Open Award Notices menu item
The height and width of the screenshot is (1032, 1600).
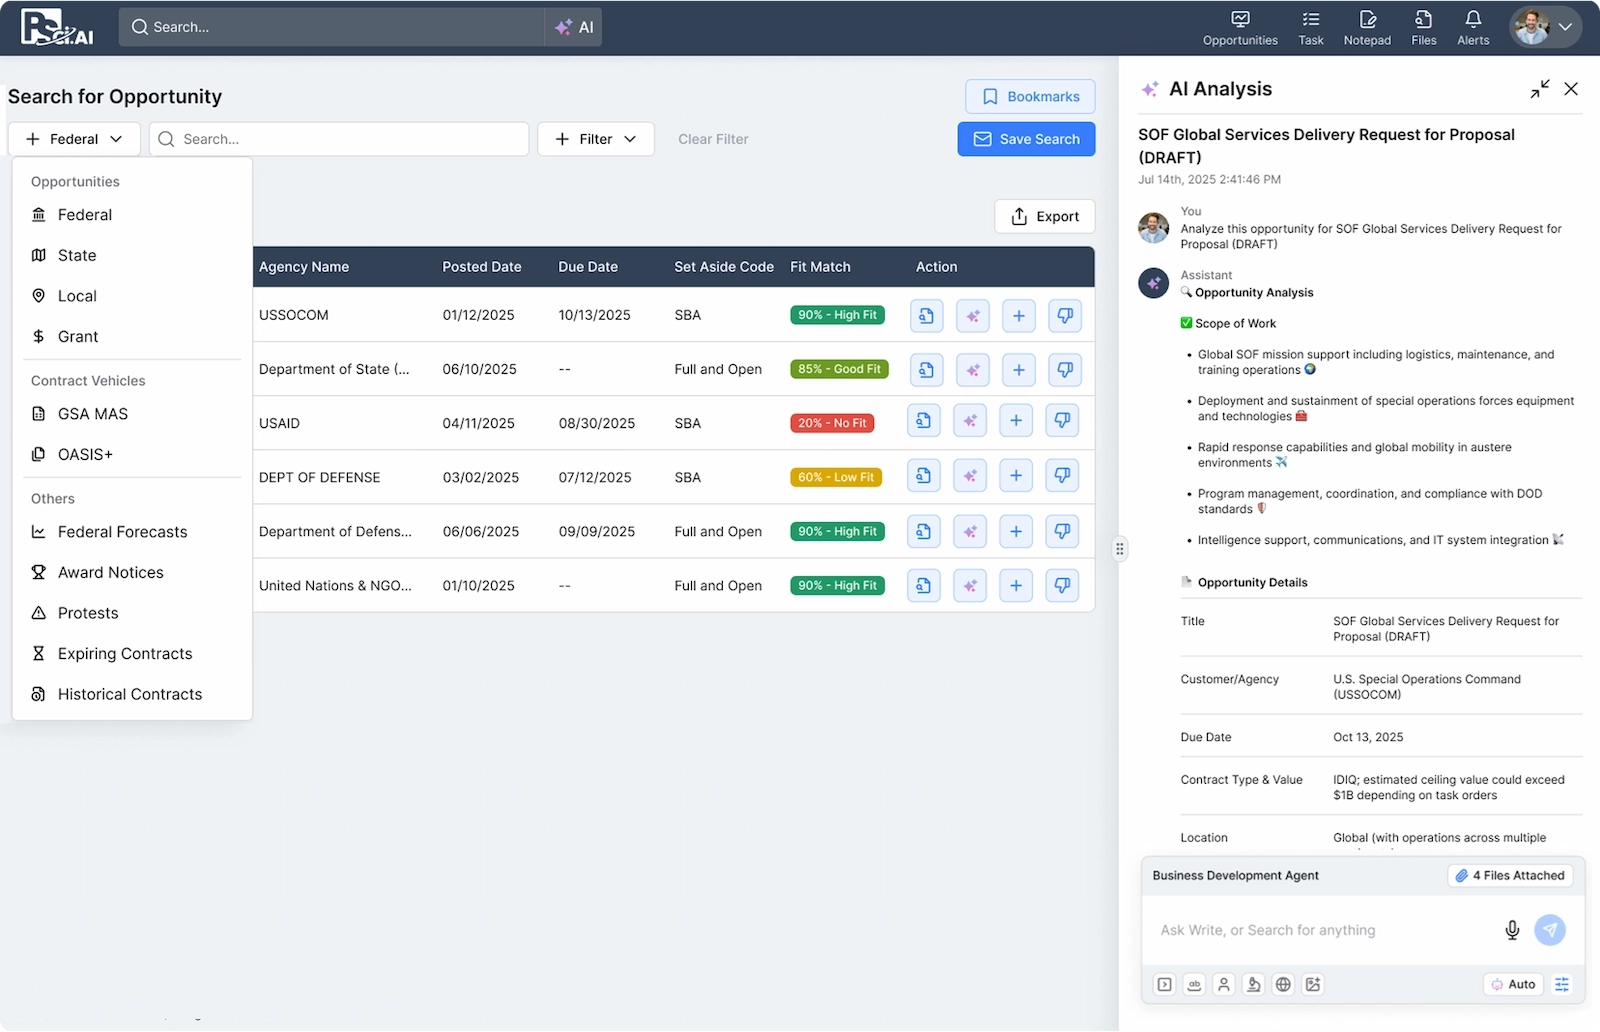132,572
